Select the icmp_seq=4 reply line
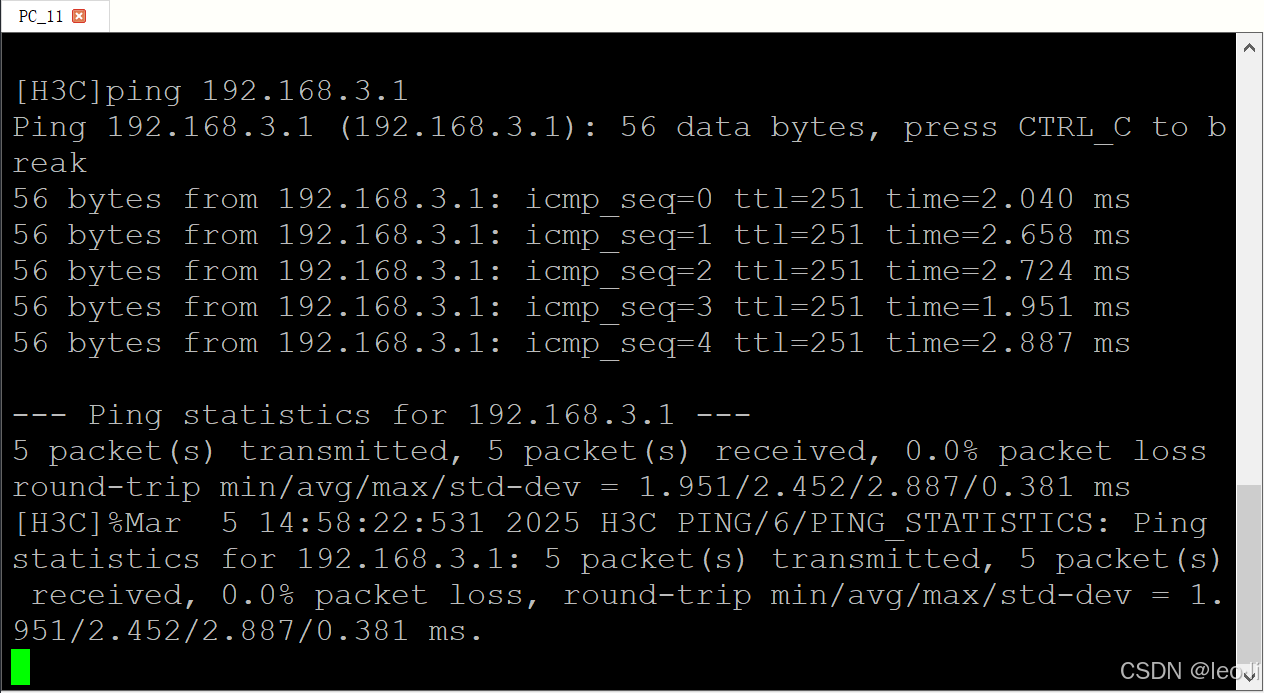This screenshot has width=1264, height=693. [570, 342]
